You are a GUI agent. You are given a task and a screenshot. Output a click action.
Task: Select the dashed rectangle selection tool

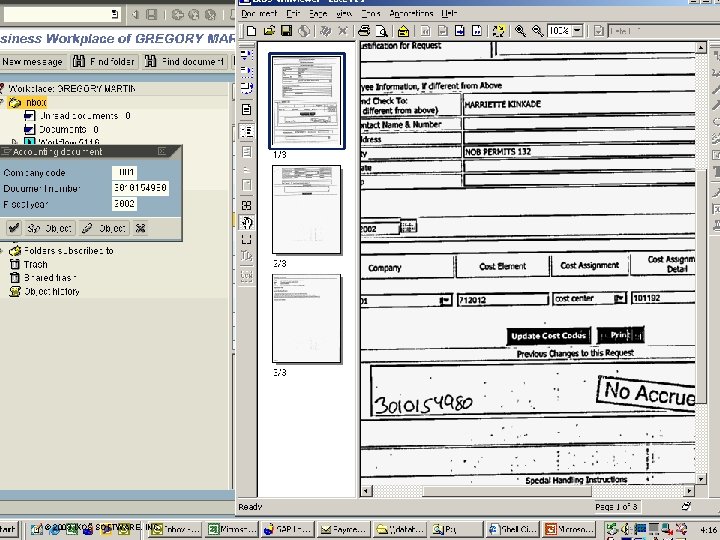tap(247, 239)
